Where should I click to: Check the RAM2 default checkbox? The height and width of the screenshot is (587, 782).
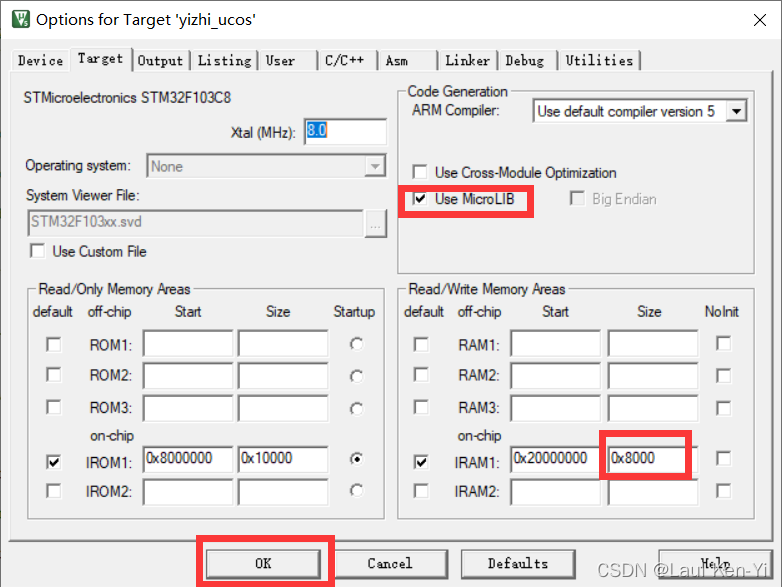[x=421, y=375]
